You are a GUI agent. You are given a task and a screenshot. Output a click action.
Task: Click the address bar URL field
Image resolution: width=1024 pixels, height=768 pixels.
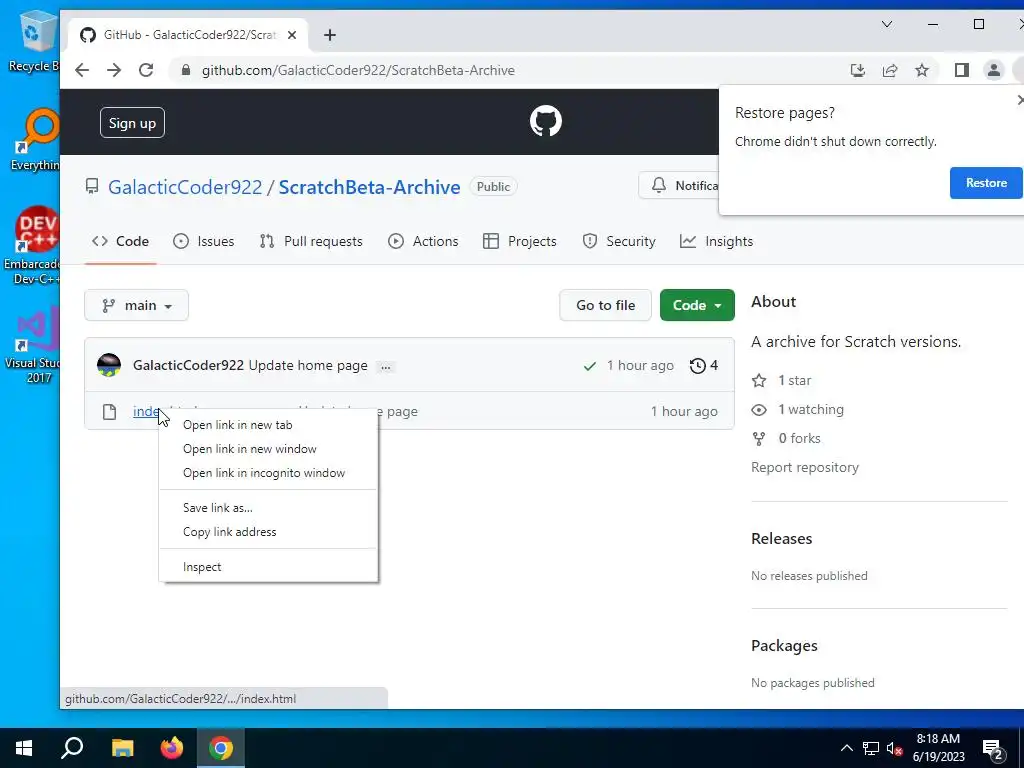coord(509,71)
